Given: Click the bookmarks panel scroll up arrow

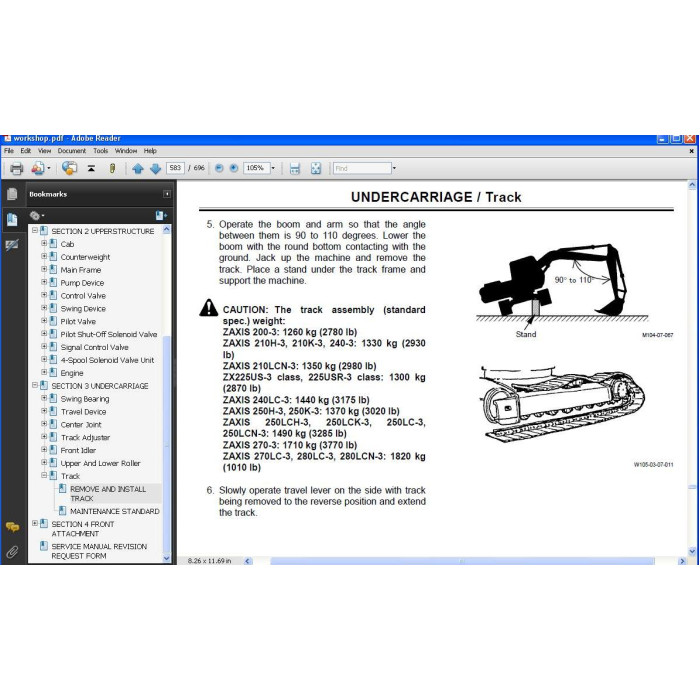Looking at the screenshot, I should click(167, 230).
